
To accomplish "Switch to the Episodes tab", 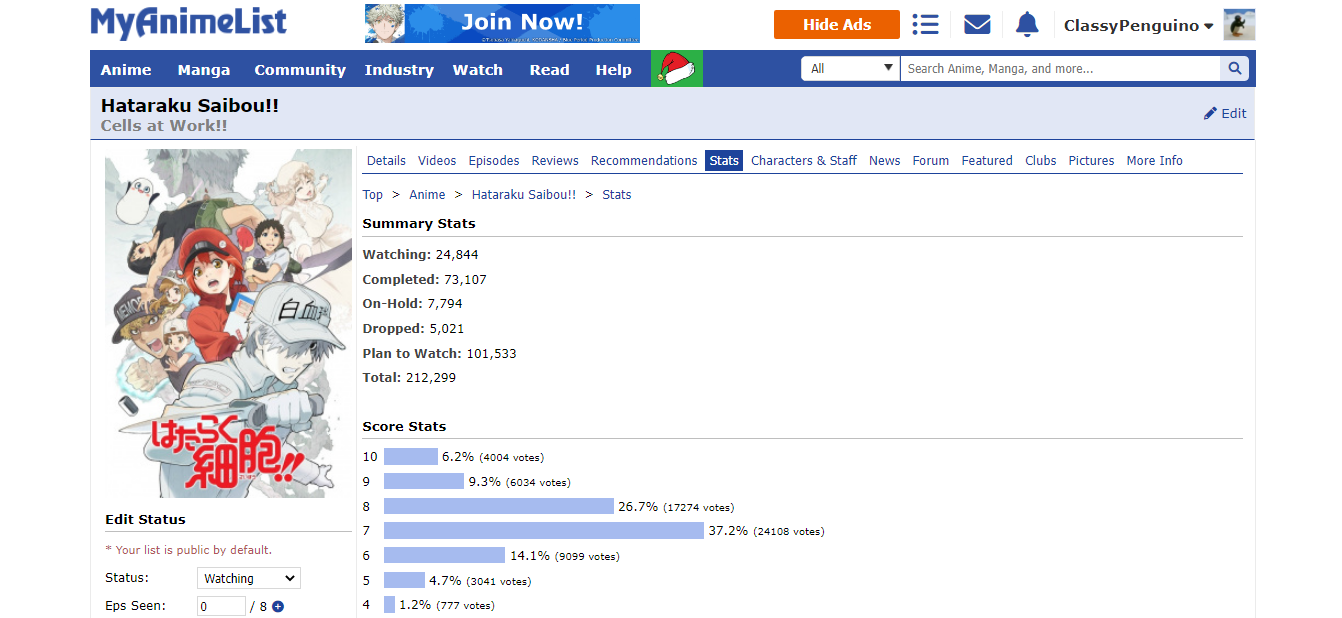I will (x=494, y=160).
